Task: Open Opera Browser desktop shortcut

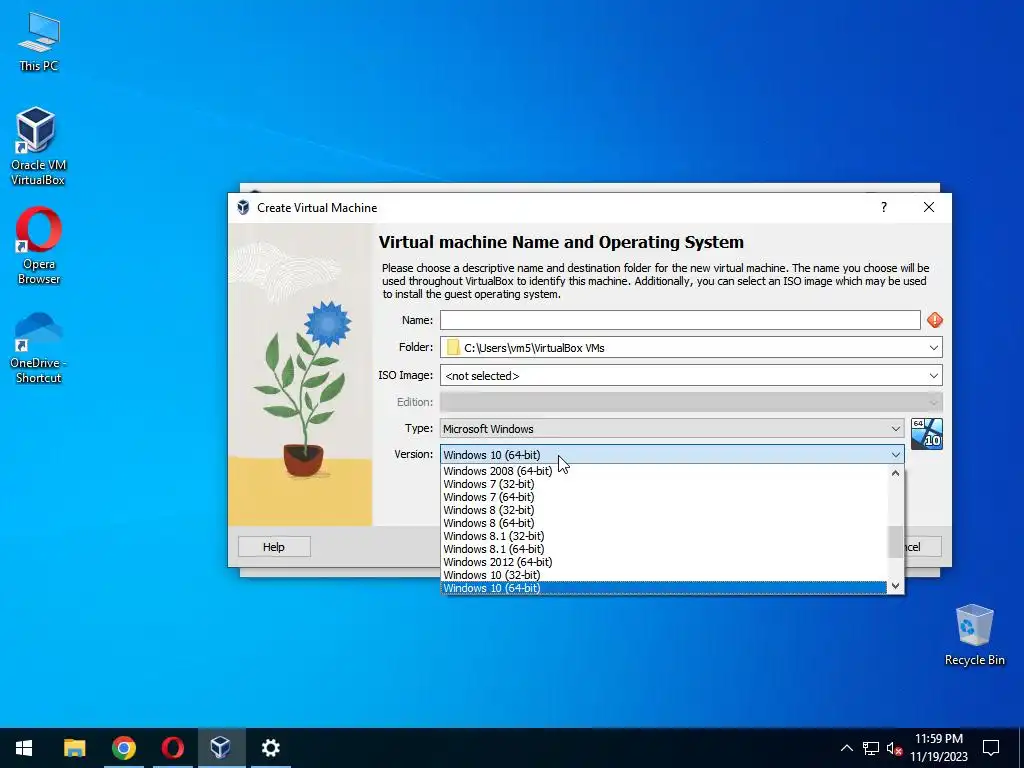Action: pos(39,246)
